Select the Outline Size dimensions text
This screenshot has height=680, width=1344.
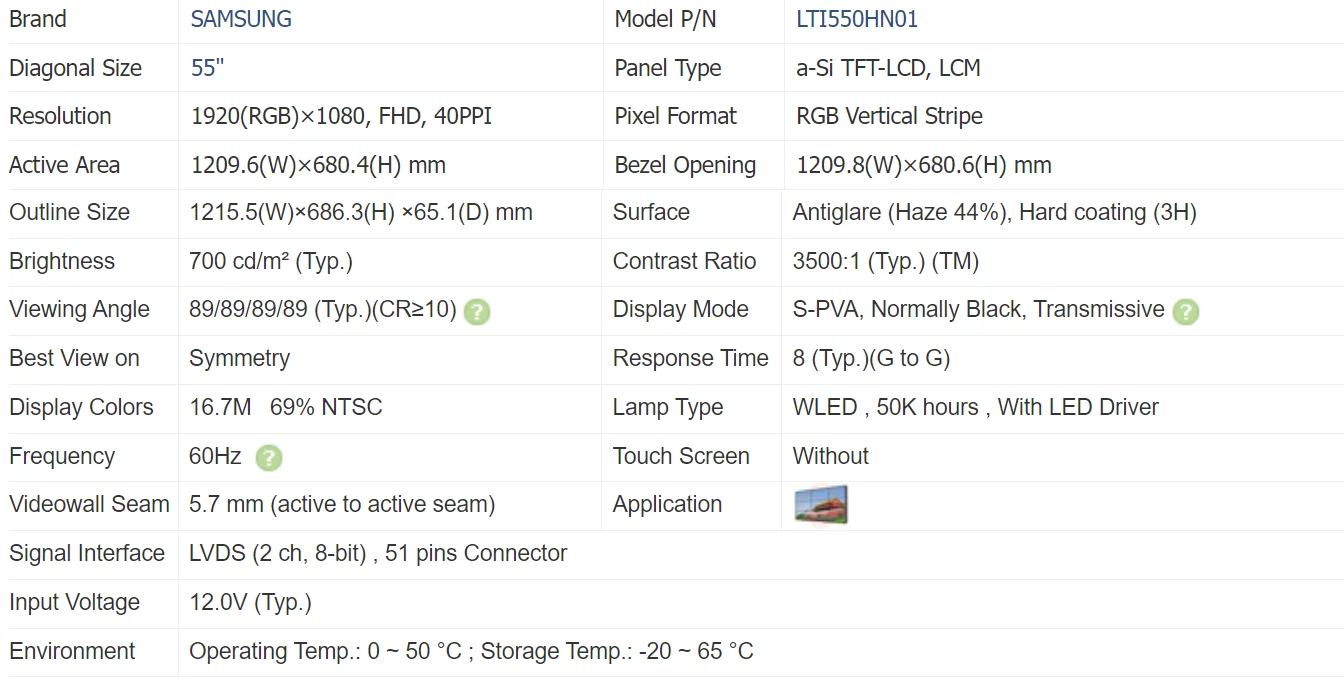coord(360,212)
